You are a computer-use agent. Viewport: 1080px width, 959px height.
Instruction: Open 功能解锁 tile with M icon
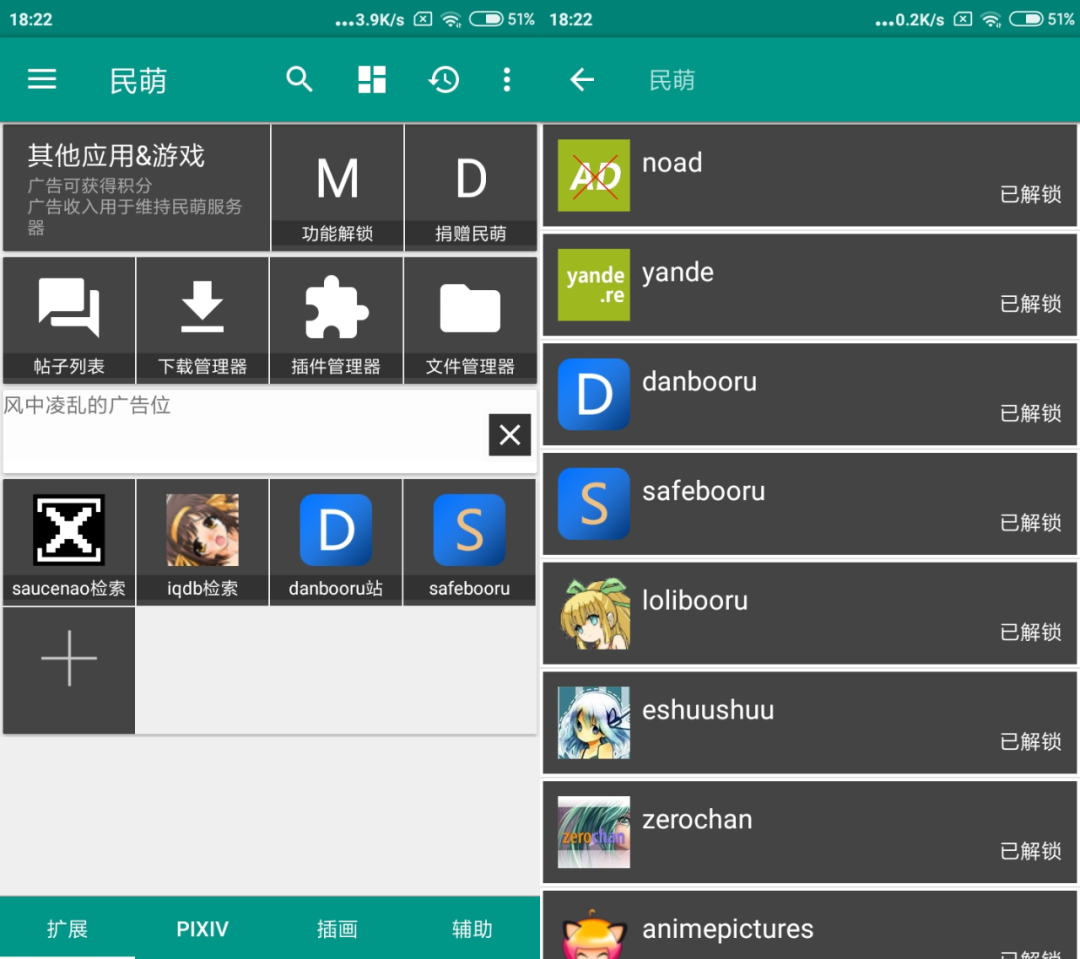coord(338,187)
